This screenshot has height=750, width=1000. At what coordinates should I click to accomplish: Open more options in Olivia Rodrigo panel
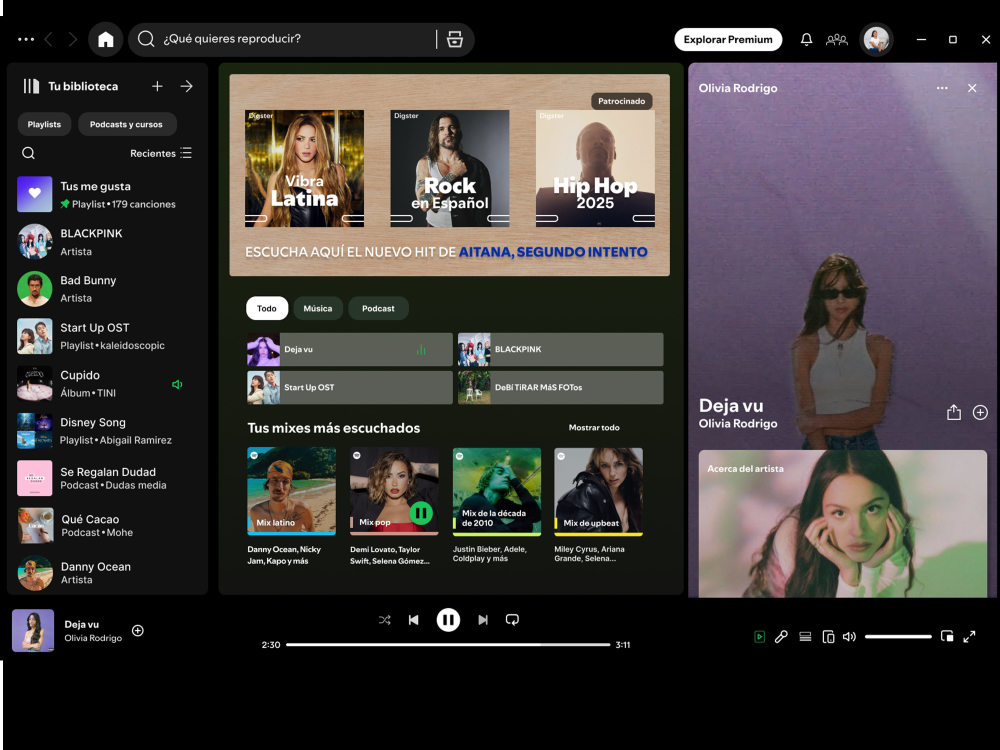942,88
